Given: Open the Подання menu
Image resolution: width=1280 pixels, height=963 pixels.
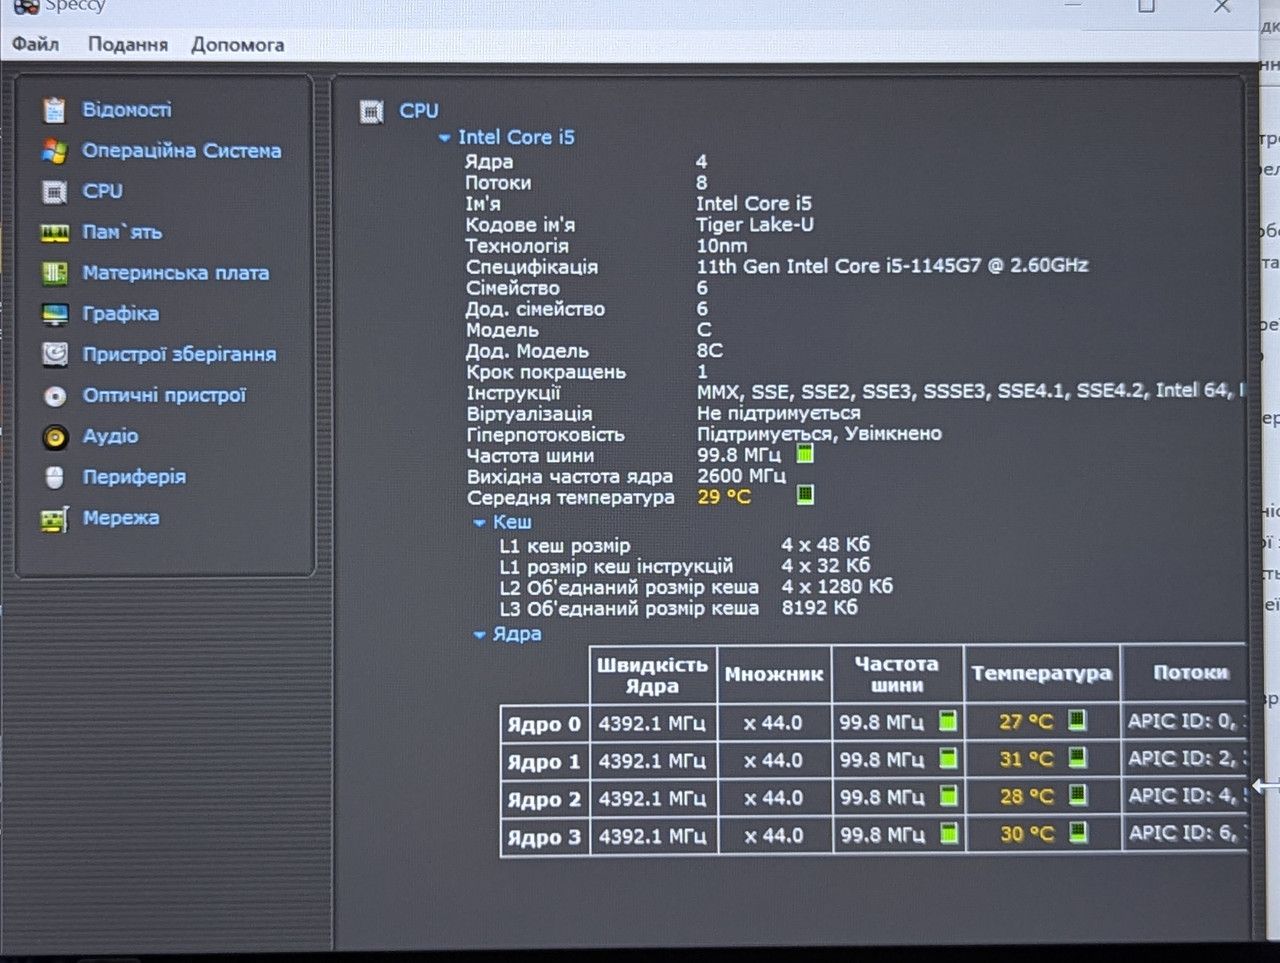Looking at the screenshot, I should (127, 45).
